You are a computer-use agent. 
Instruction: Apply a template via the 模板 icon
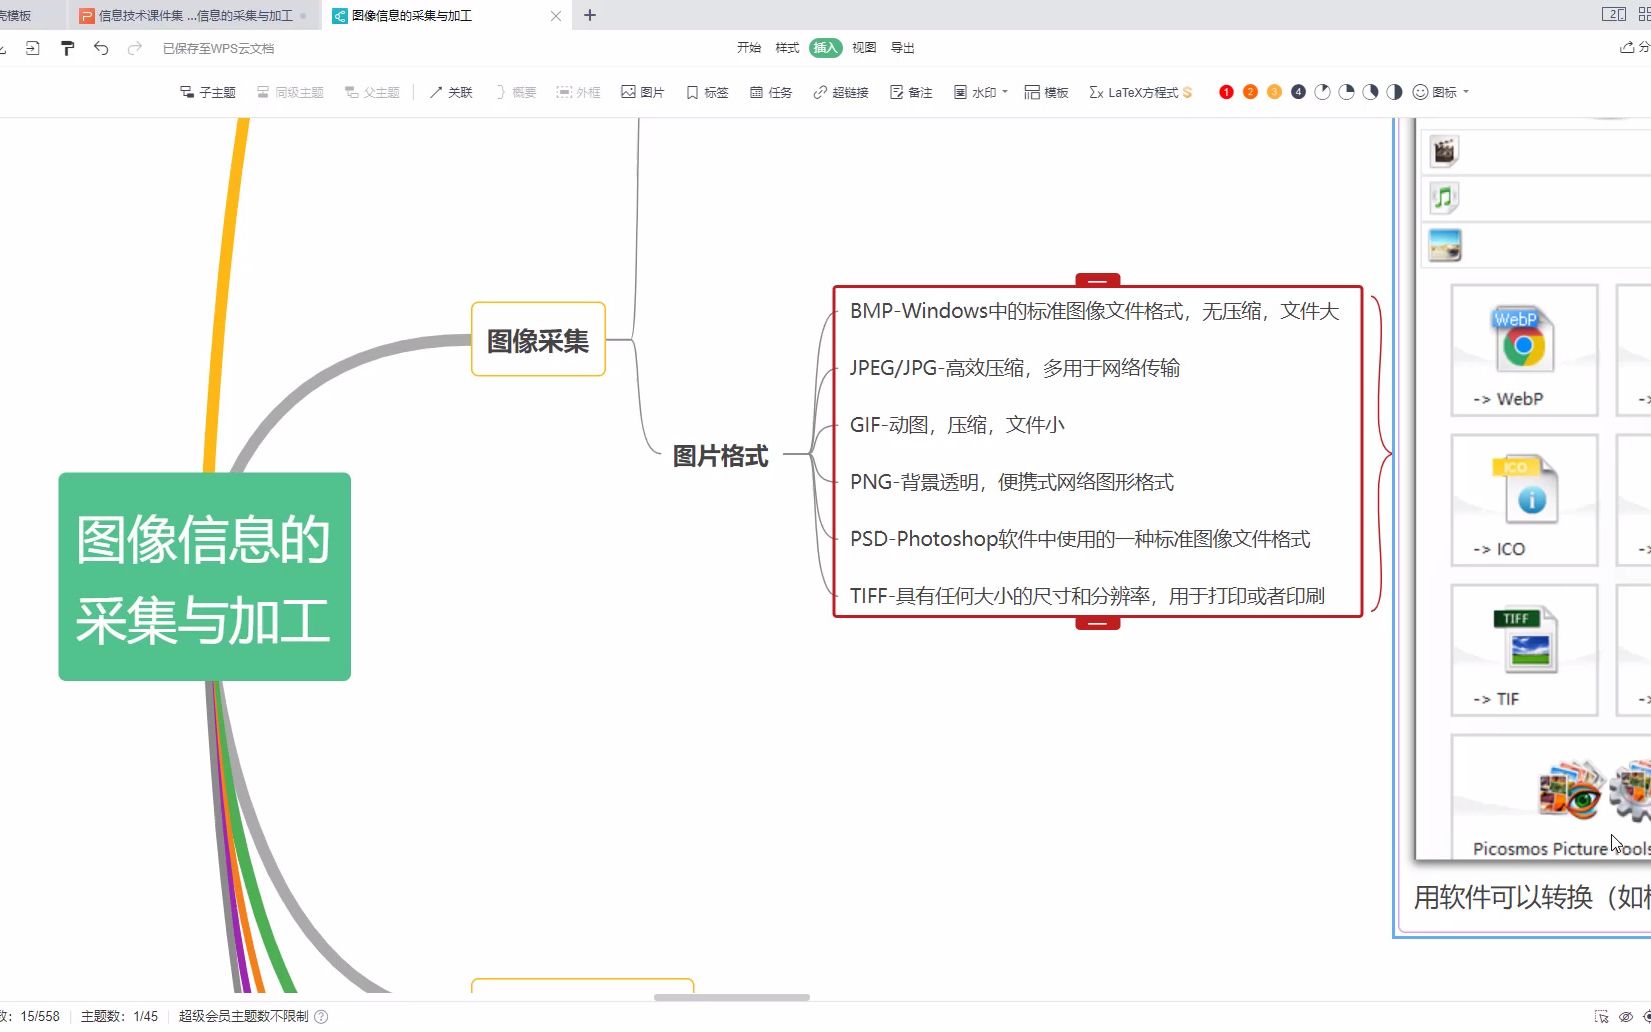tap(1046, 92)
